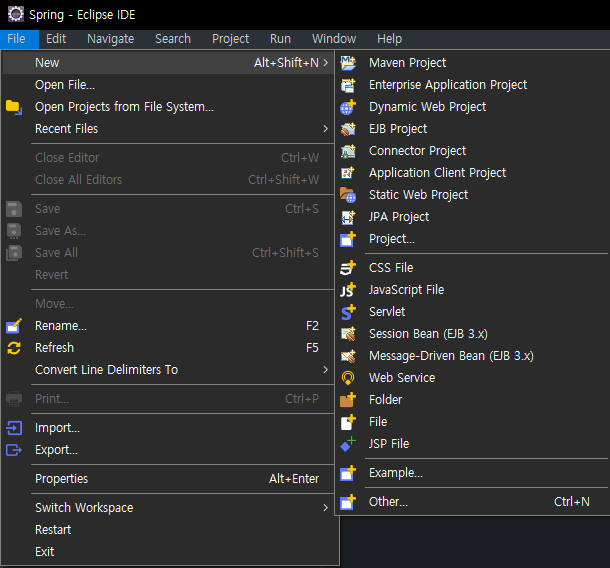The height and width of the screenshot is (568, 610).
Task: Expand the Recent Files submenu arrow
Action: (x=326, y=129)
